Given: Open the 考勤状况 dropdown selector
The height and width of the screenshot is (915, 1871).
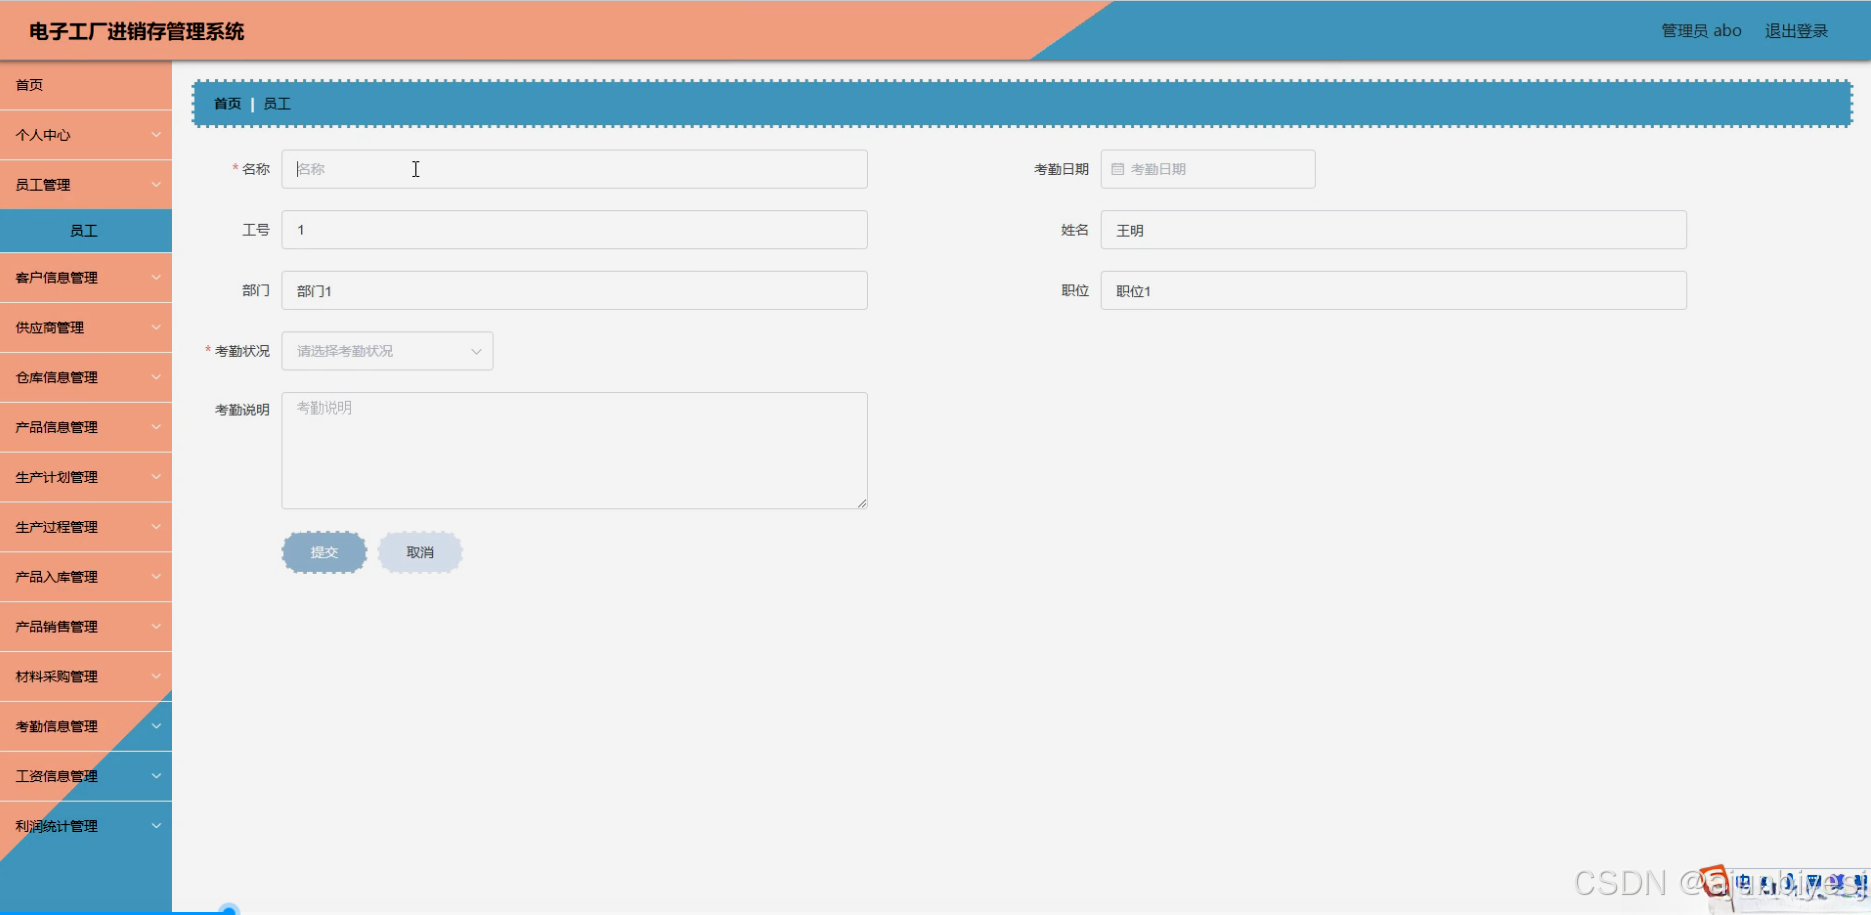Looking at the screenshot, I should 388,351.
